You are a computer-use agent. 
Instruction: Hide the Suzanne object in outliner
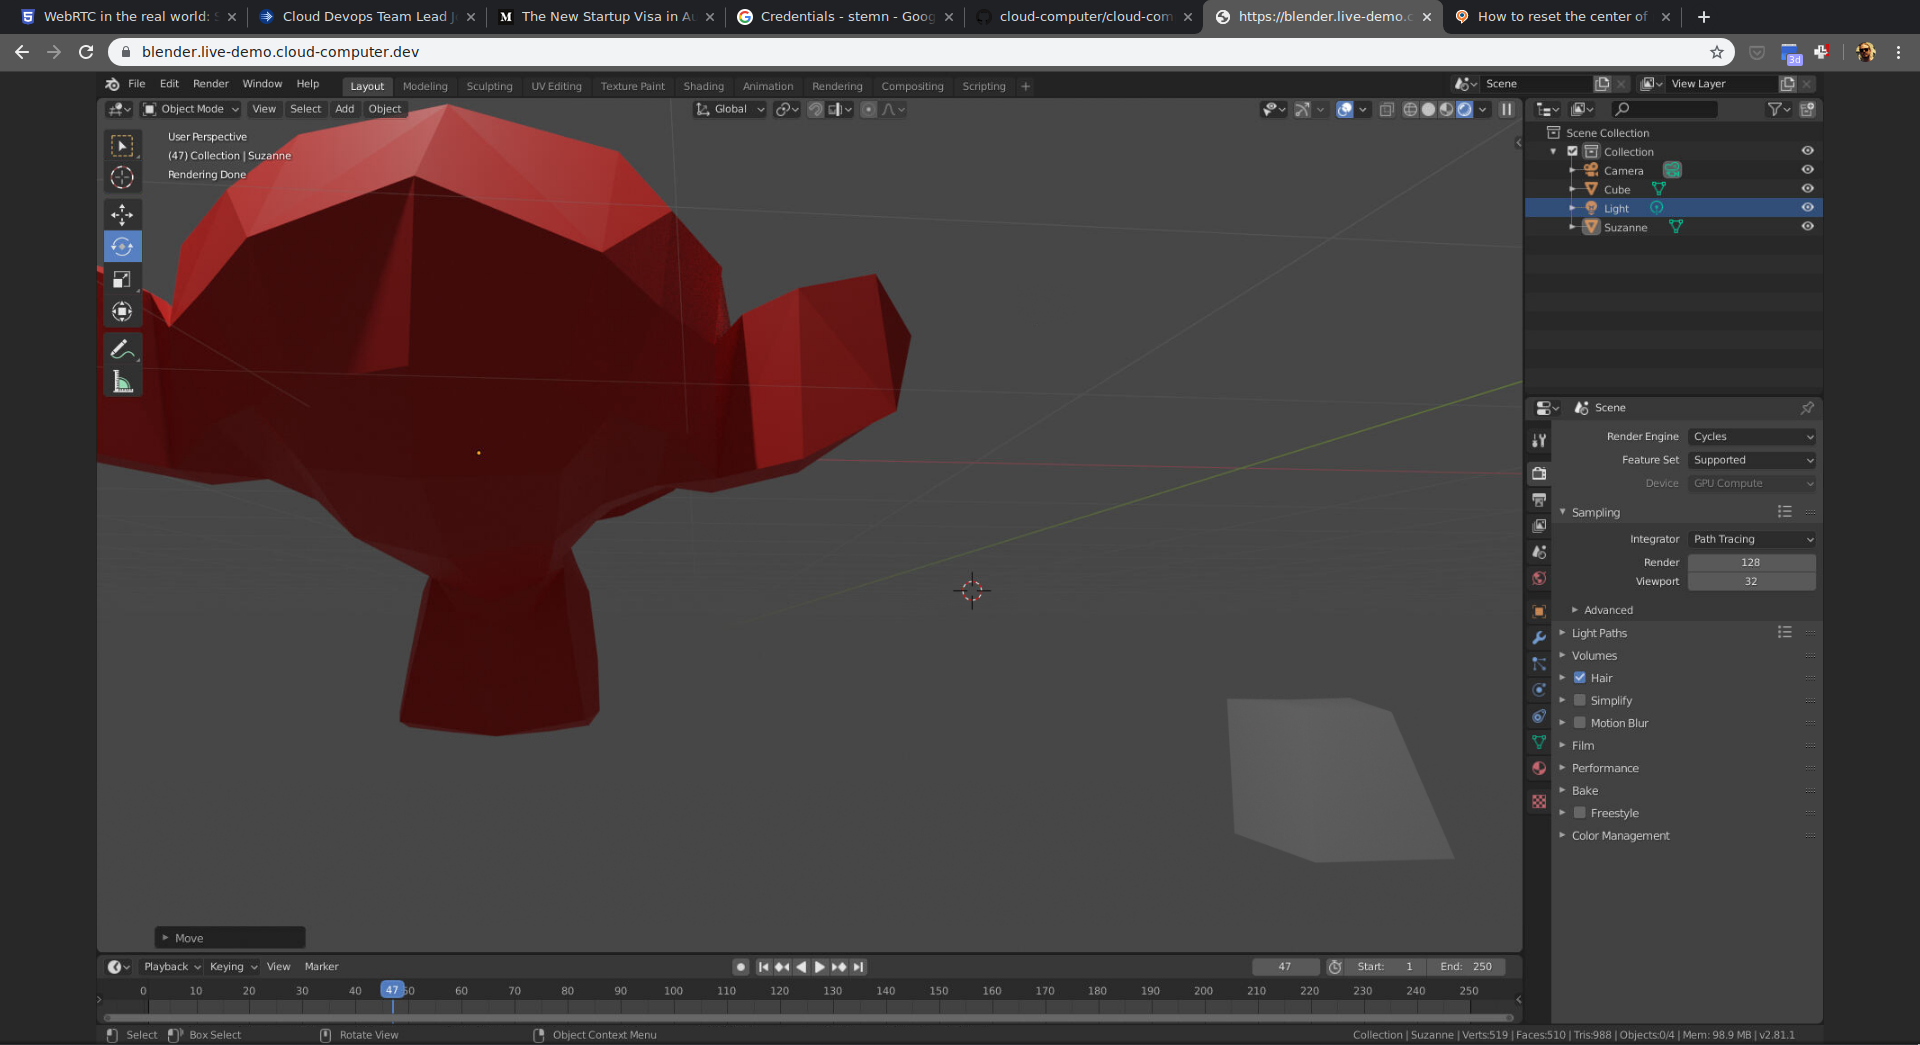click(x=1807, y=227)
